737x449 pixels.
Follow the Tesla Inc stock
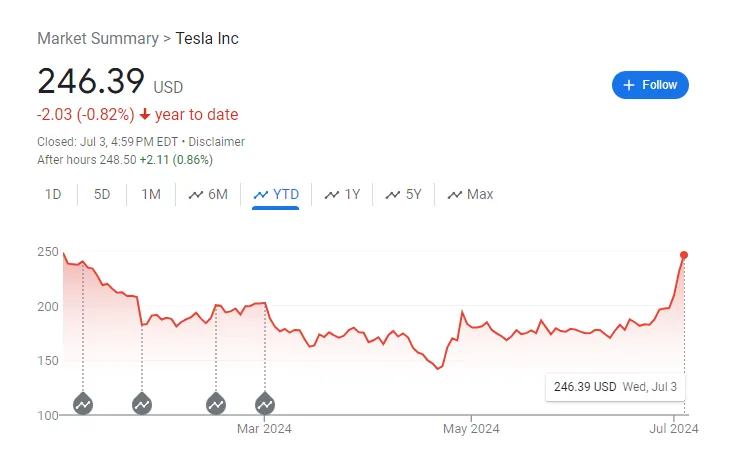pos(650,85)
